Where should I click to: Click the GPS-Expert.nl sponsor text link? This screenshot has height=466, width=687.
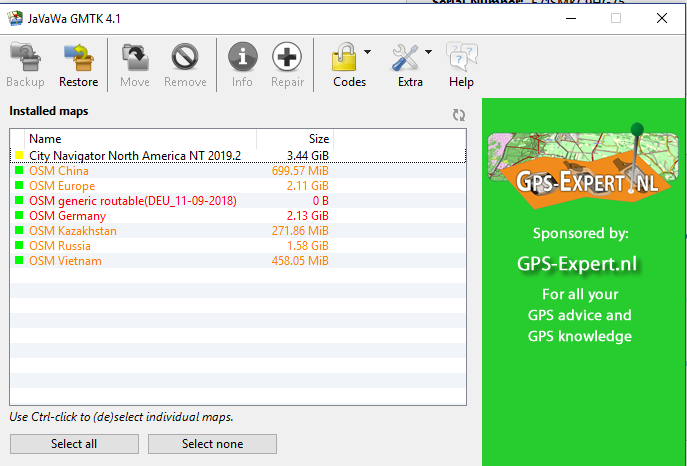577,264
